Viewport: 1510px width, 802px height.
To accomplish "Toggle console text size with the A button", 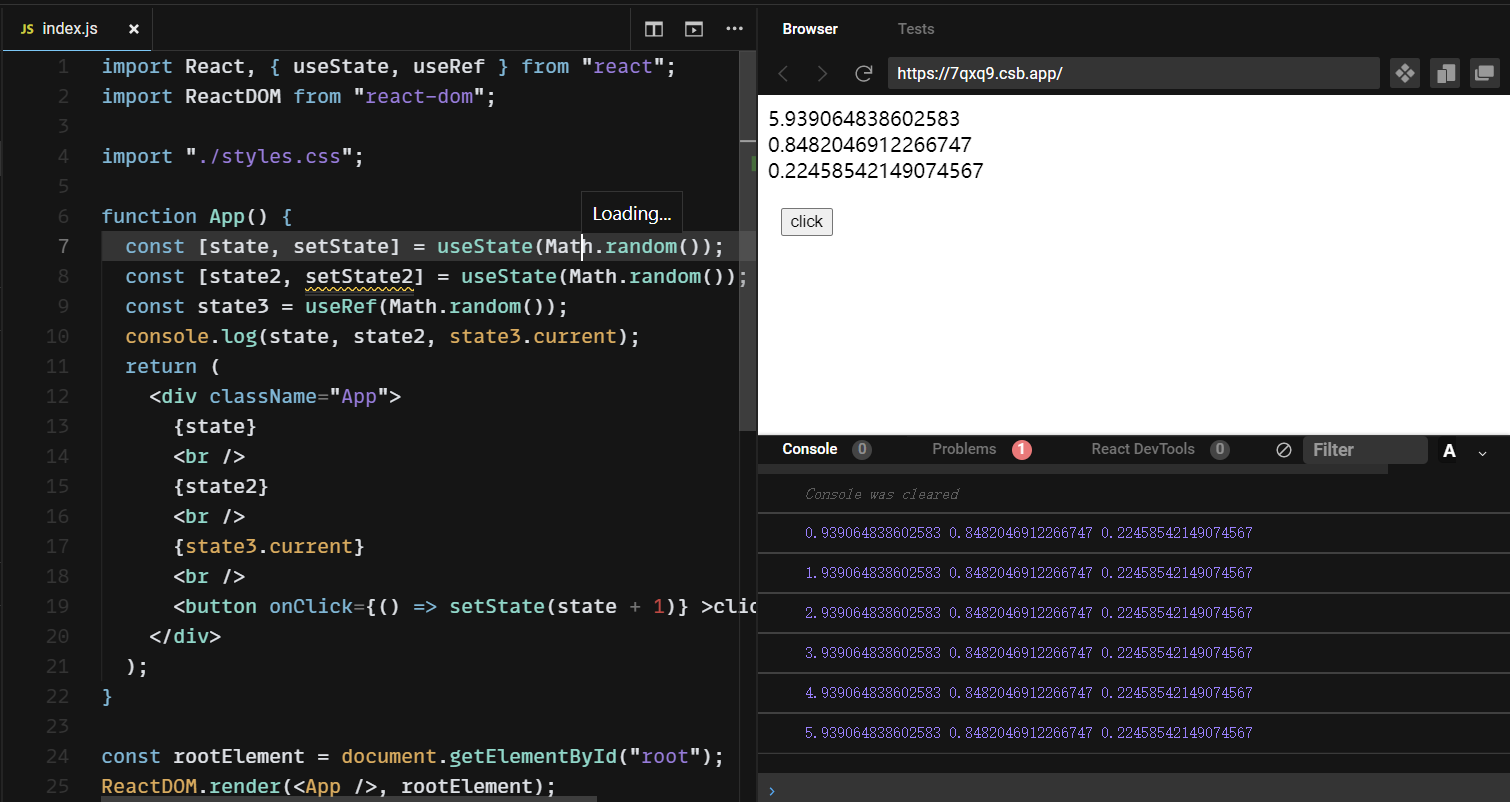I will point(1449,451).
